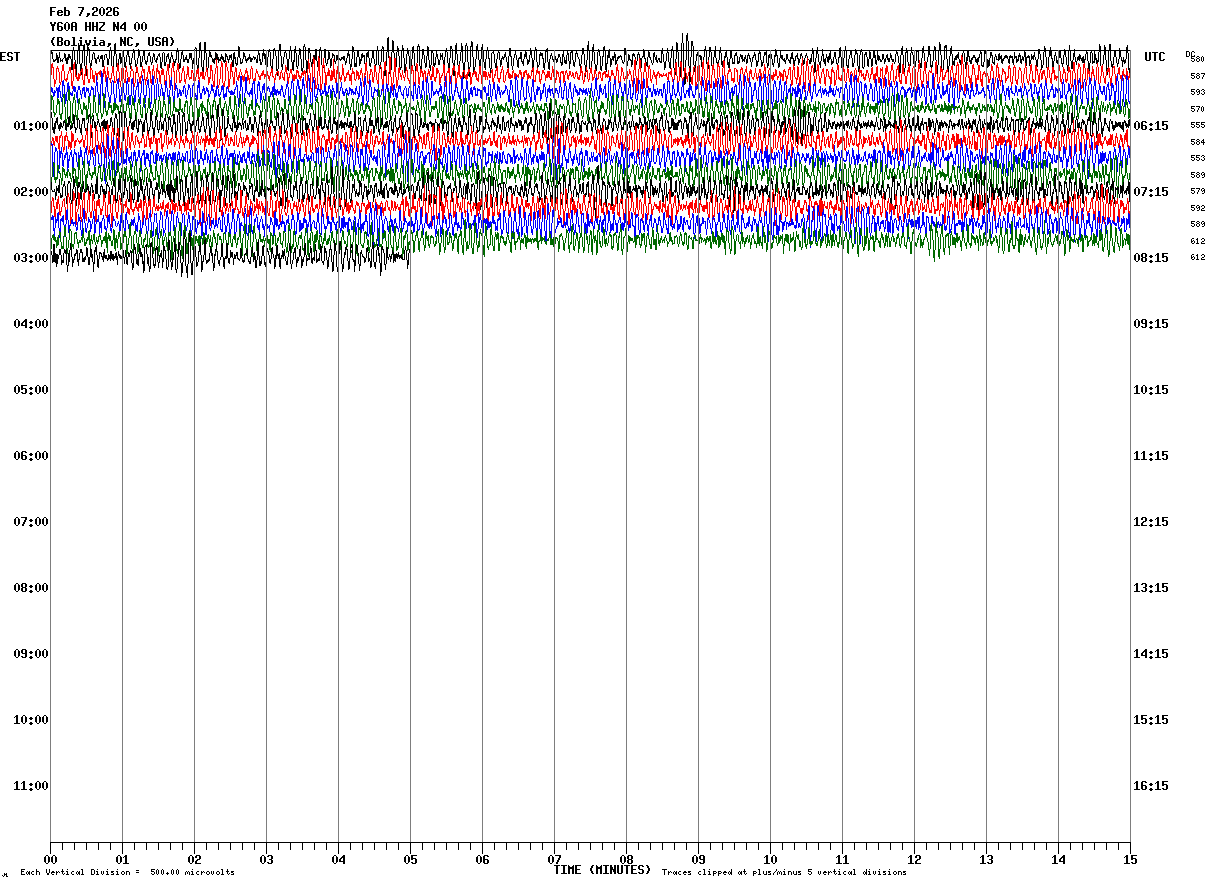Click the DC offset value '592'
Viewport: 1210px width, 886px height.
tap(1197, 208)
